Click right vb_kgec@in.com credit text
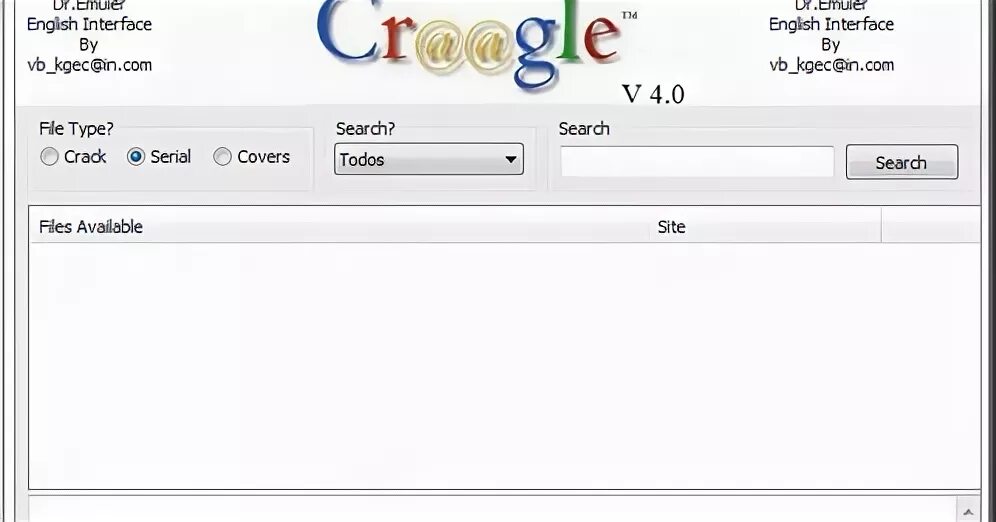 click(831, 65)
